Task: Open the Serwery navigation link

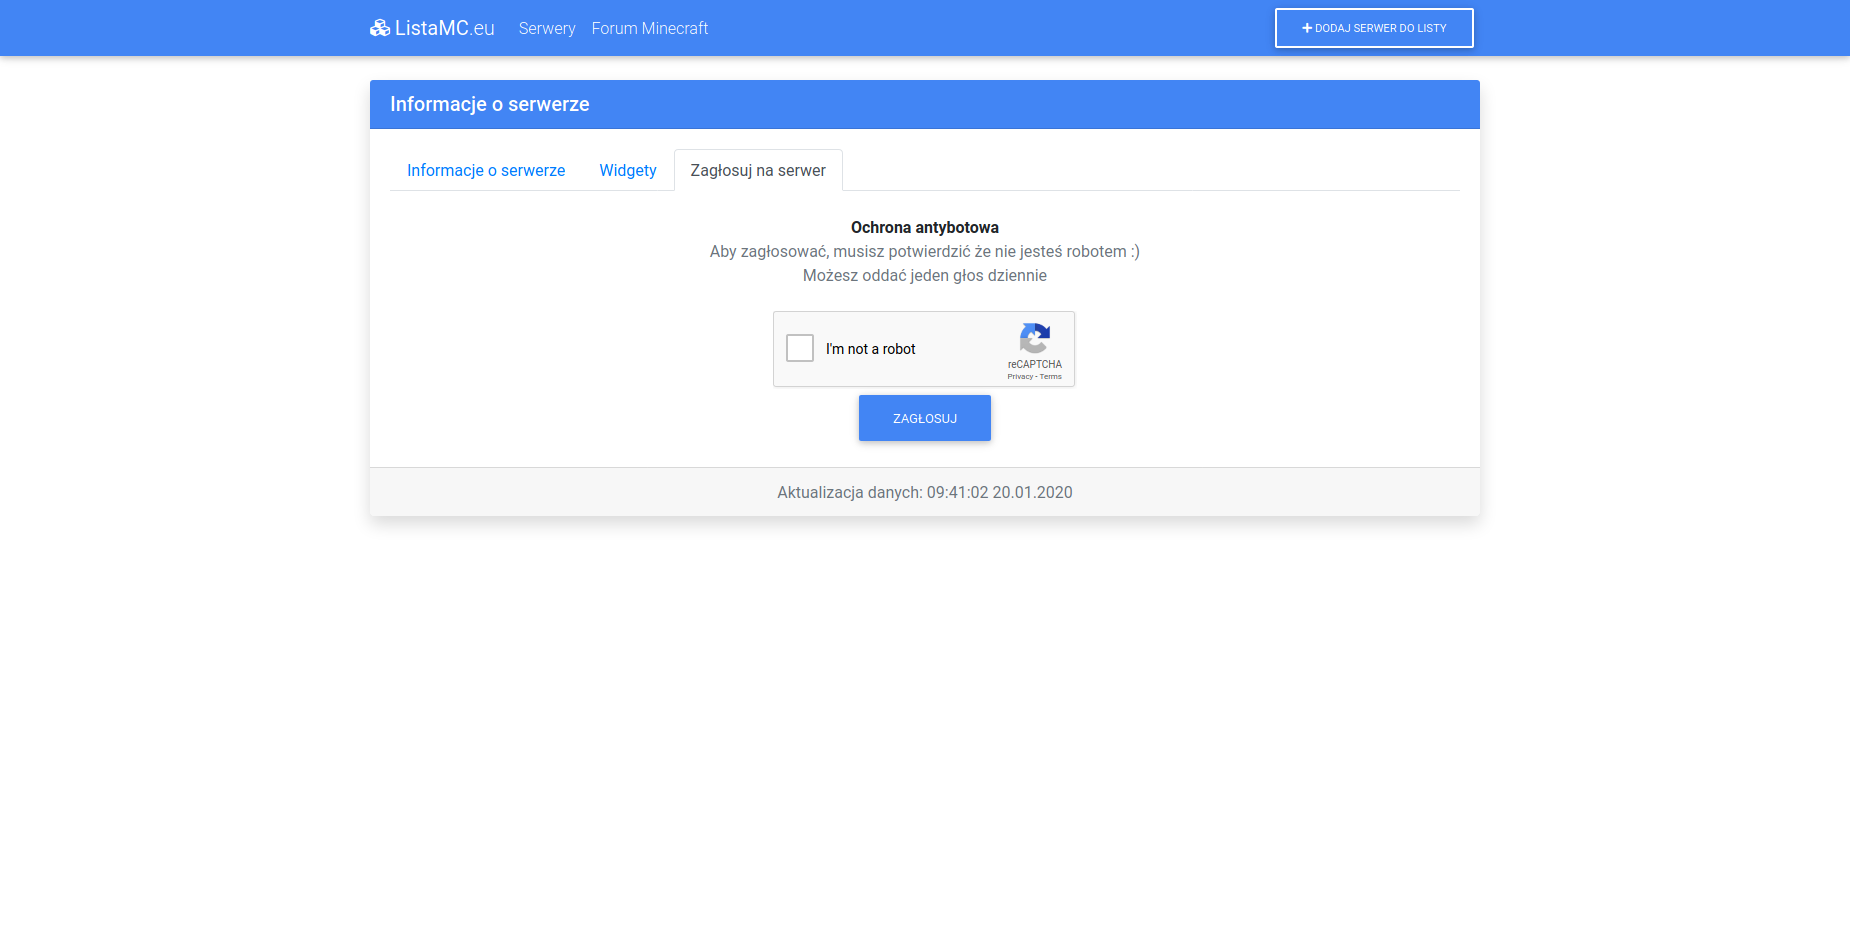Action: point(546,29)
